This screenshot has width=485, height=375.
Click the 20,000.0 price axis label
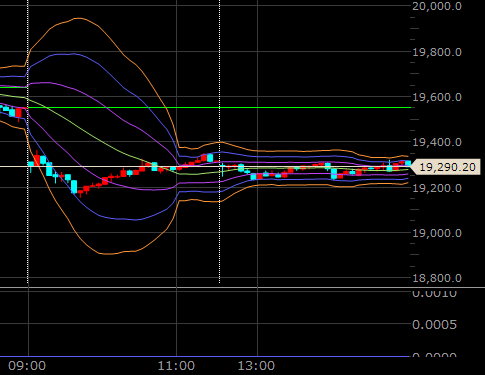point(437,6)
